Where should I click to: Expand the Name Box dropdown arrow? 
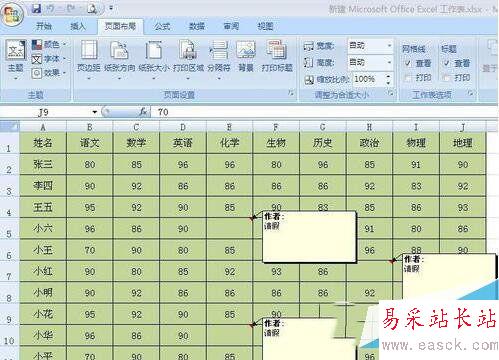[x=95, y=112]
